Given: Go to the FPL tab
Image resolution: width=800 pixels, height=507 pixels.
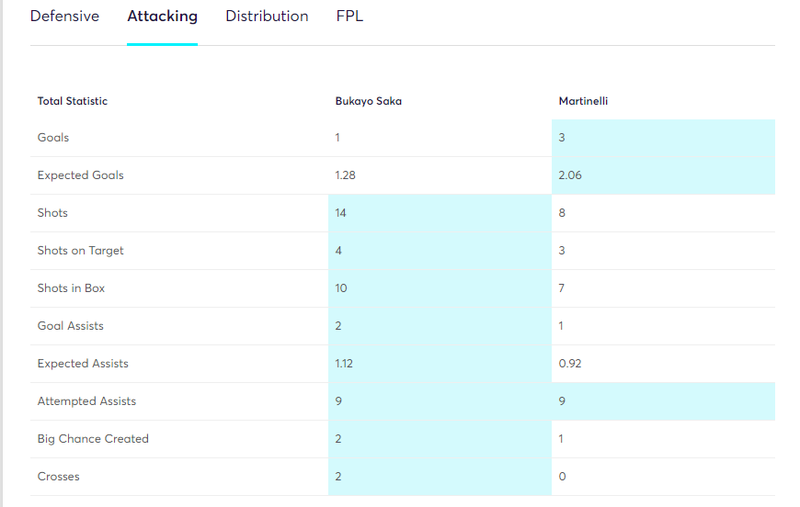Looking at the screenshot, I should [349, 16].
